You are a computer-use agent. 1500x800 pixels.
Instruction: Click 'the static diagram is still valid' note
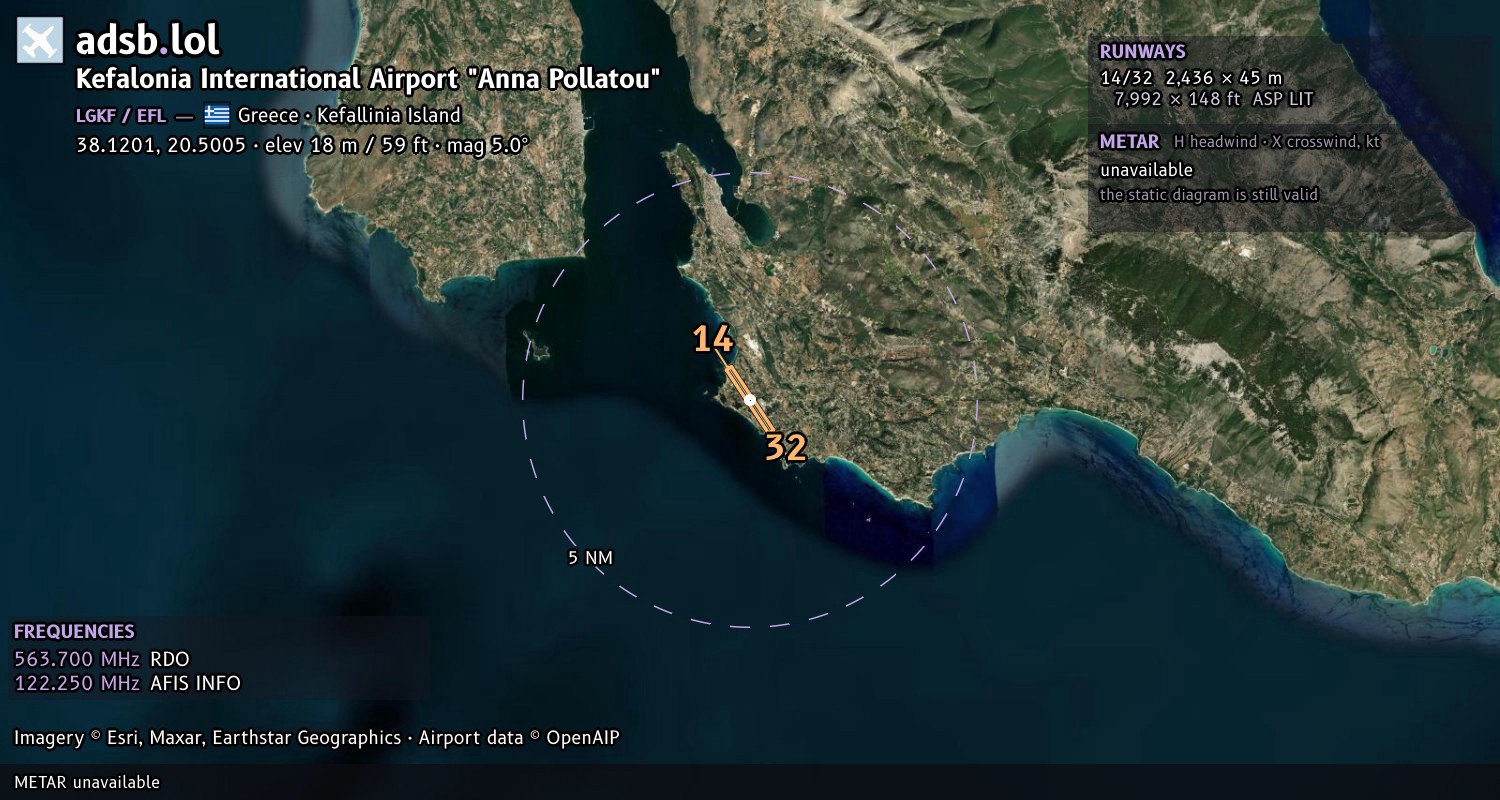[x=1209, y=195]
